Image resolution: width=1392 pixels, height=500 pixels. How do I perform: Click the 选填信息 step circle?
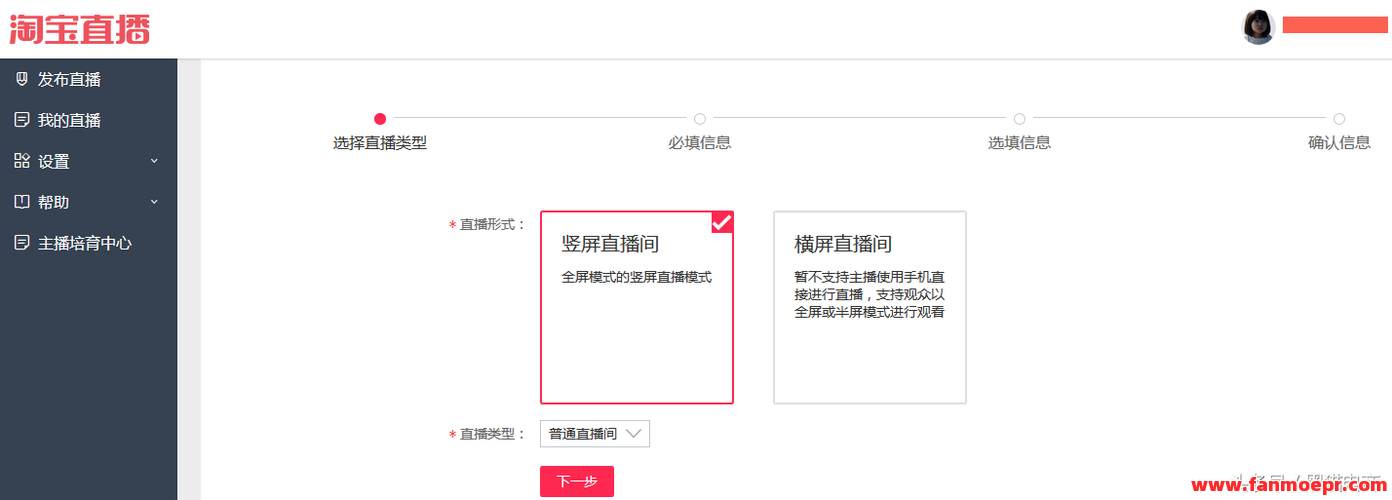[1019, 119]
